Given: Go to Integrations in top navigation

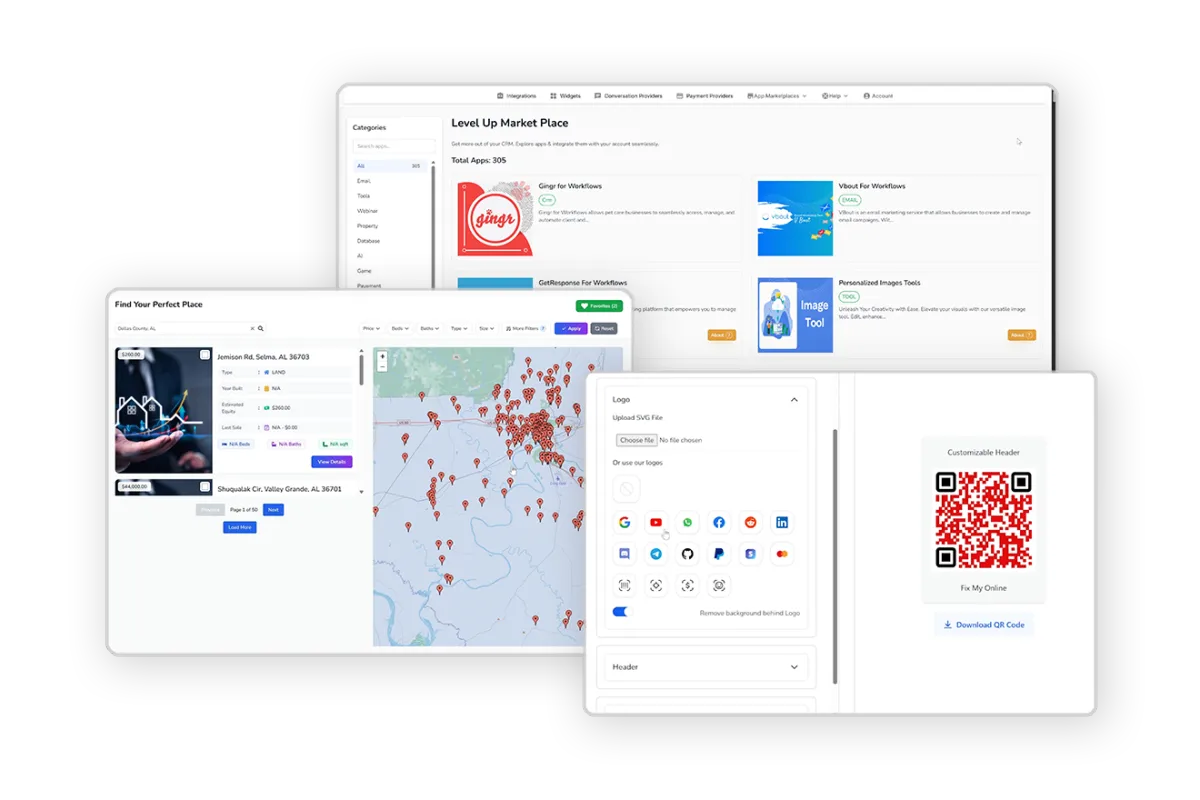Looking at the screenshot, I should coord(517,96).
